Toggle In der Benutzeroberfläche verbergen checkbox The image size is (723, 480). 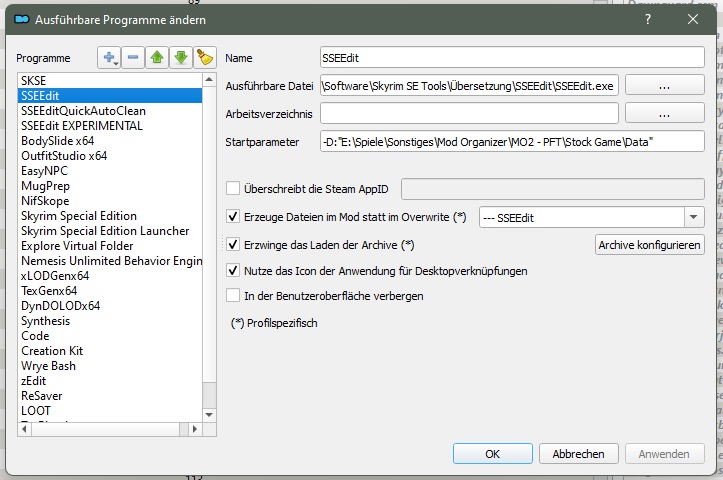[234, 296]
